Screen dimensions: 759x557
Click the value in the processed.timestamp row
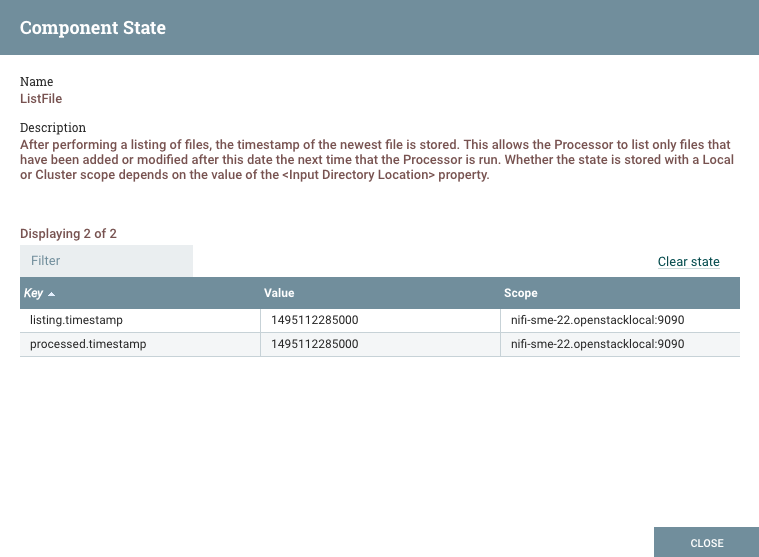pos(315,344)
